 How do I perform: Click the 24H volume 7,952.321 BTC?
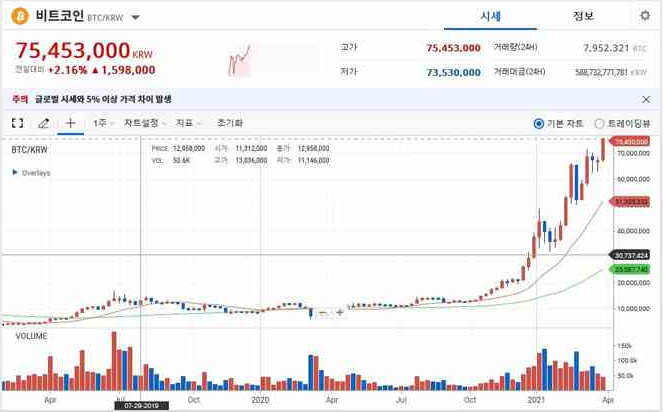point(615,48)
